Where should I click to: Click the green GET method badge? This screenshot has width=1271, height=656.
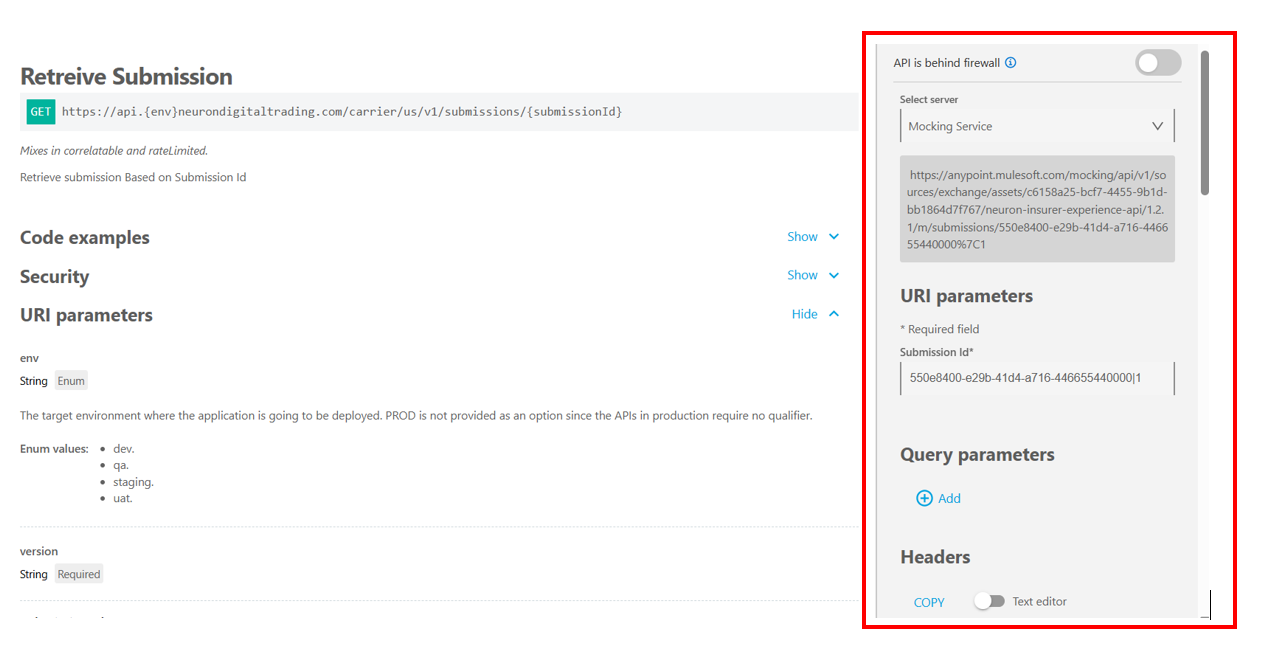(x=40, y=111)
